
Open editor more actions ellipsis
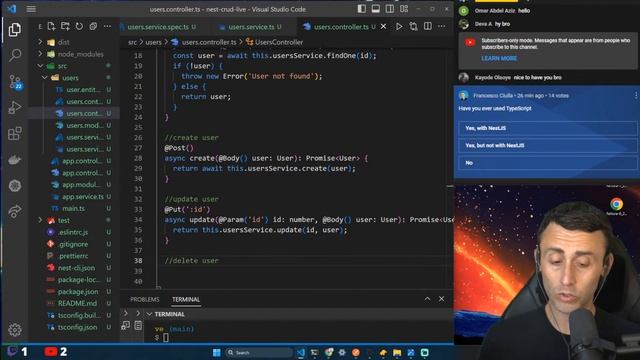(442, 27)
